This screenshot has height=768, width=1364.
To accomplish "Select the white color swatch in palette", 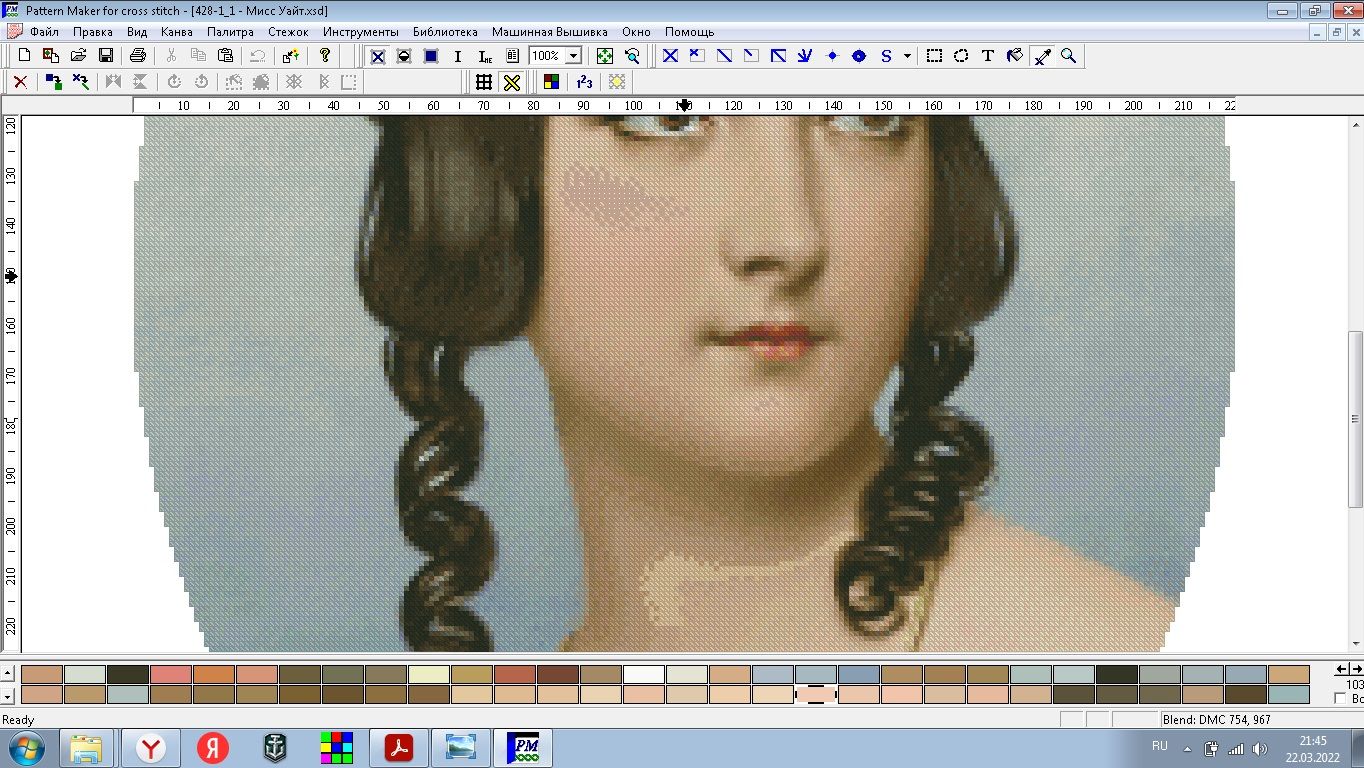I will [644, 675].
